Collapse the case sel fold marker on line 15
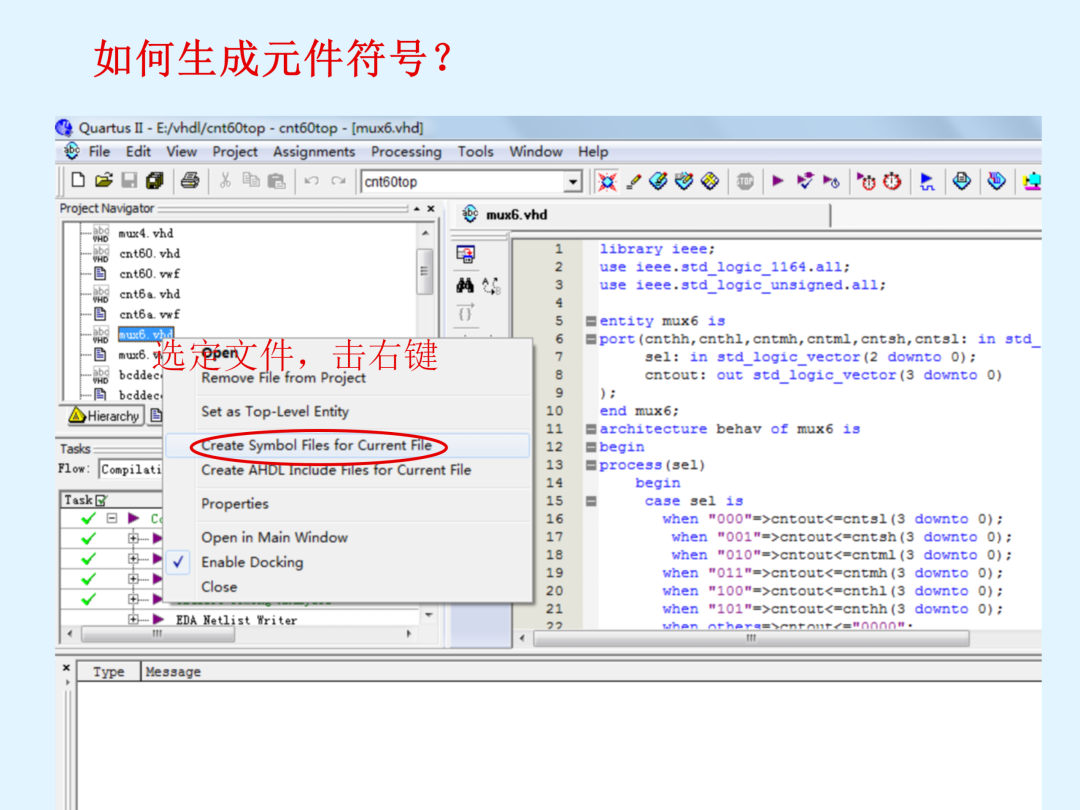Viewport: 1080px width, 810px height. 591,501
